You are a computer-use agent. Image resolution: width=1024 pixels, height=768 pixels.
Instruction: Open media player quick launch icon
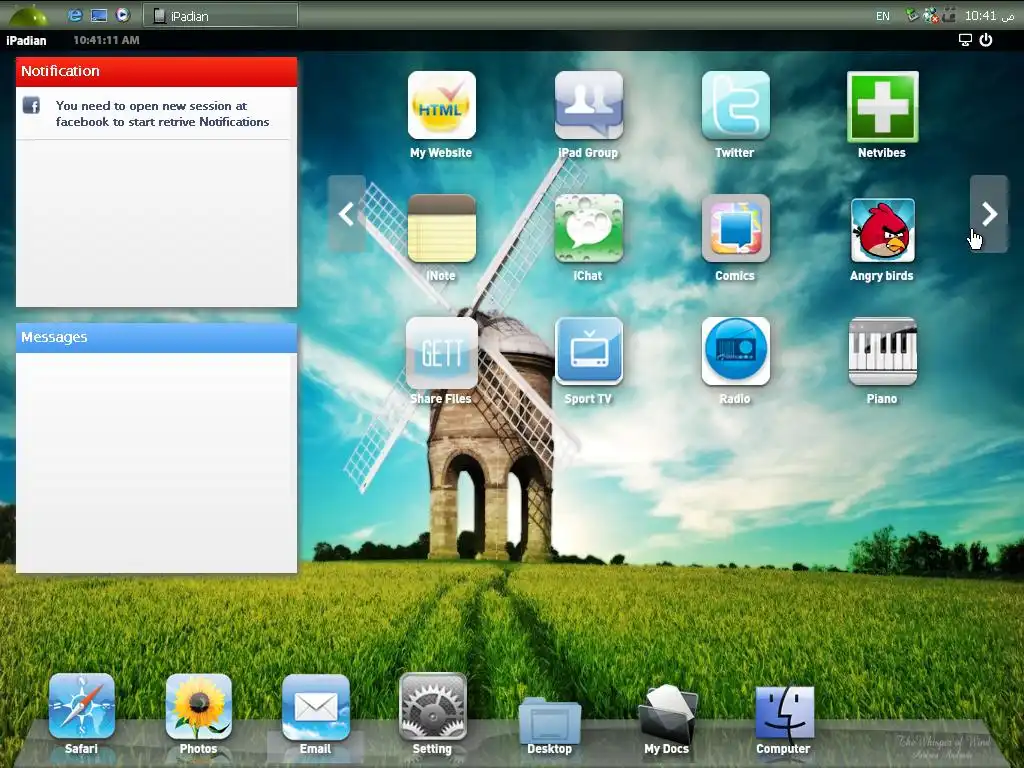pyautogui.click(x=122, y=14)
